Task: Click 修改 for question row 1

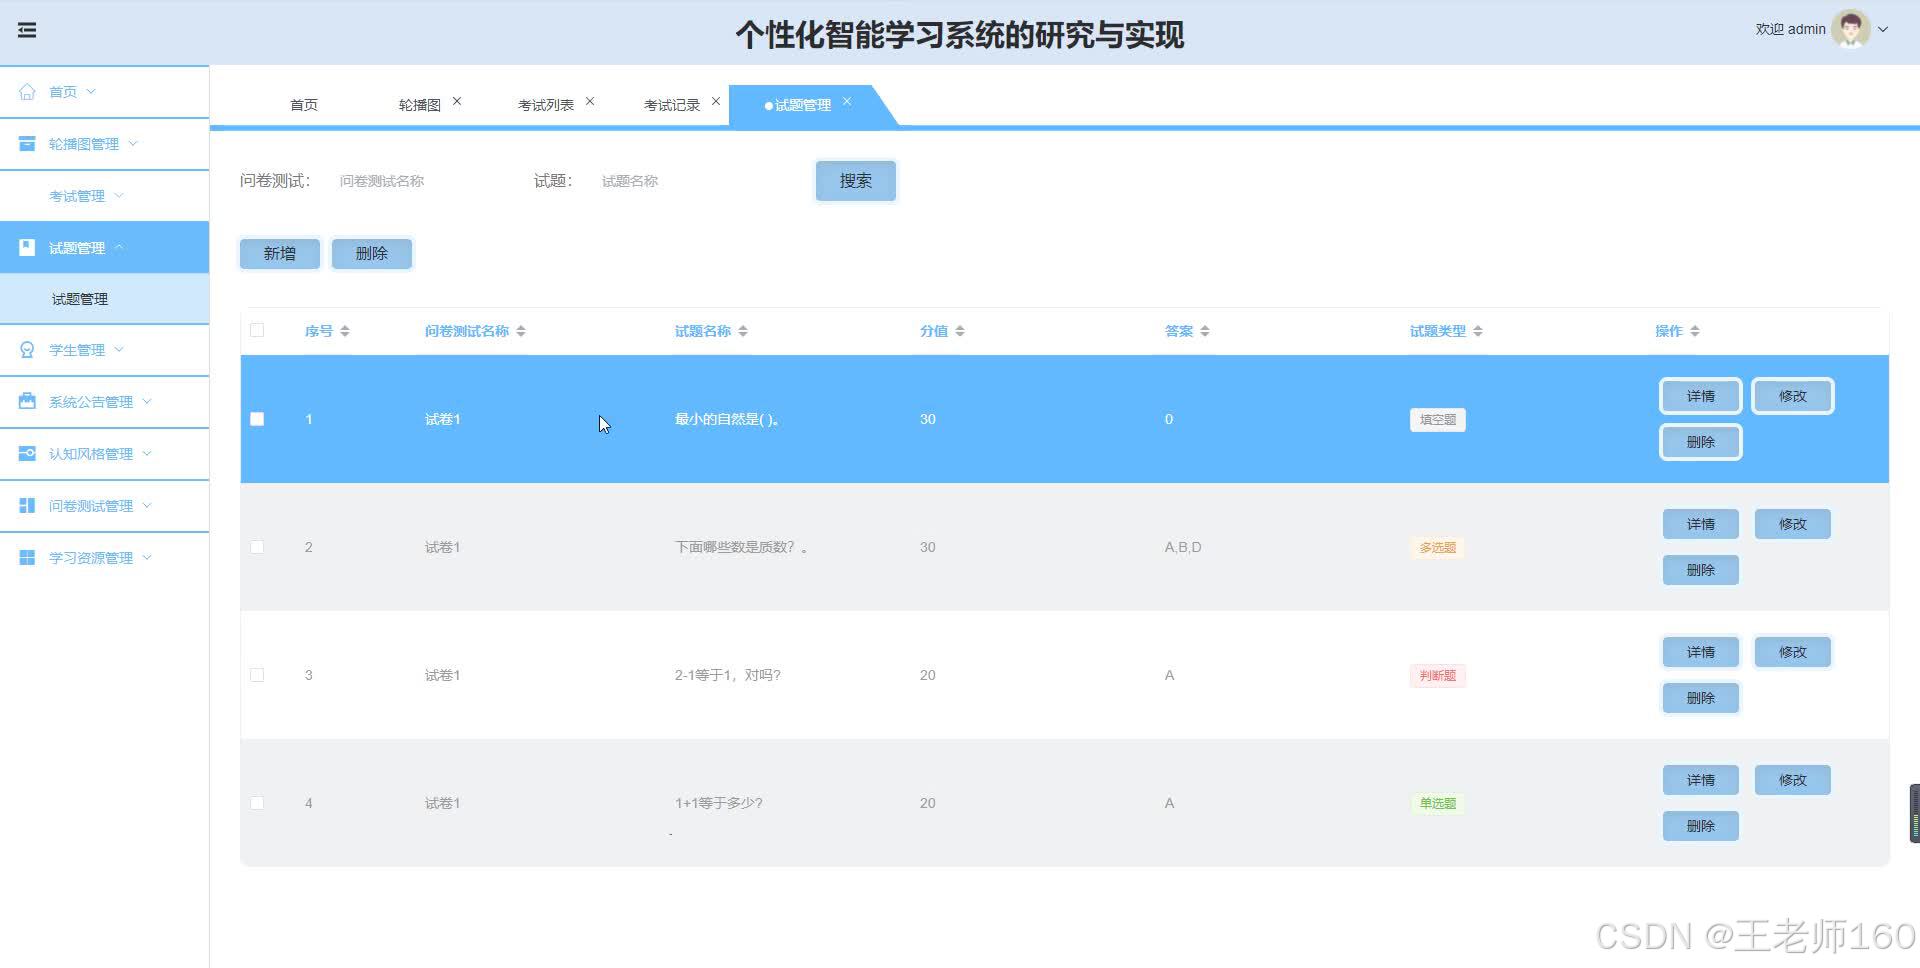Action: 1793,396
